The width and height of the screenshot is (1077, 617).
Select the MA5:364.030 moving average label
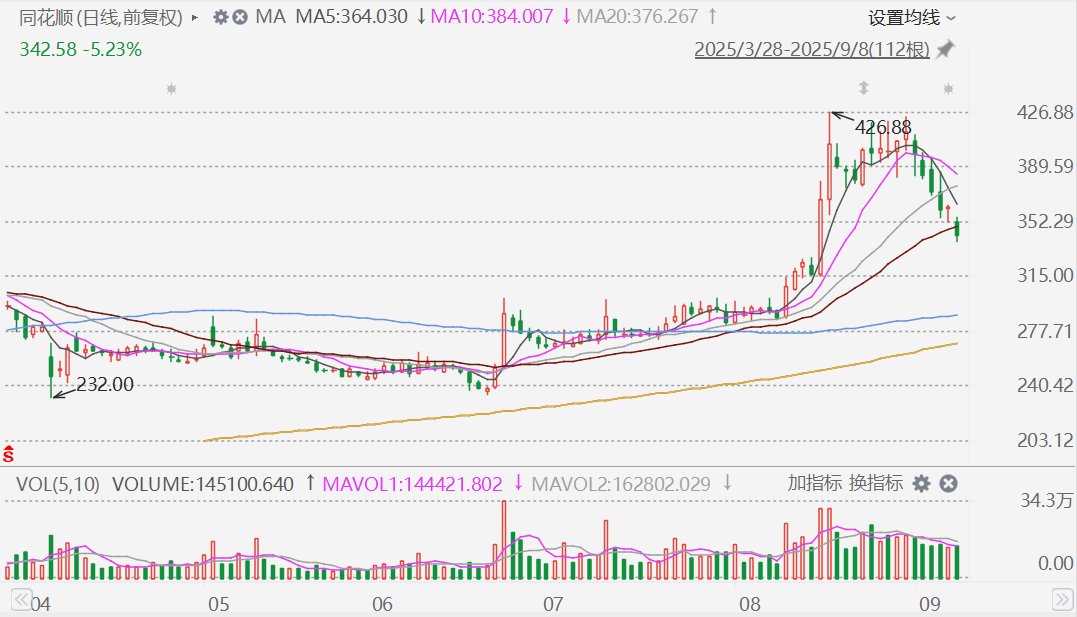tap(351, 16)
